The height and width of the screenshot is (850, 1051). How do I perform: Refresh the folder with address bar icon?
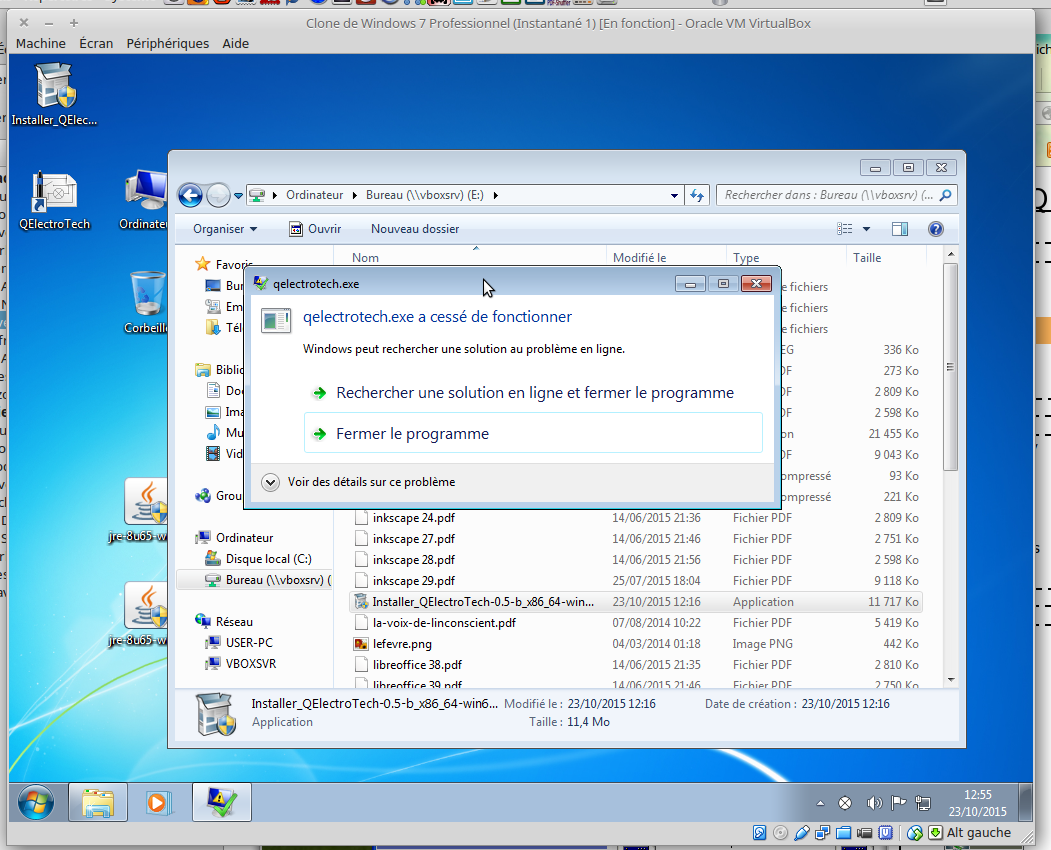pyautogui.click(x=698, y=195)
